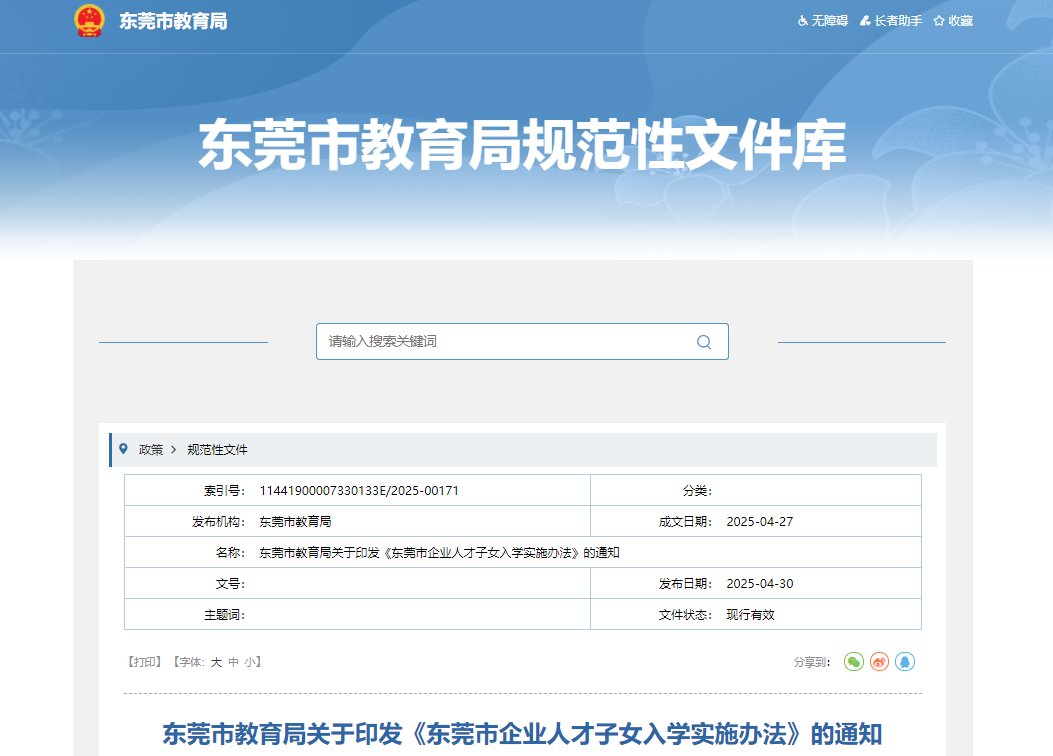This screenshot has width=1053, height=756.
Task: Click 成文日期 value 2025-04-27
Action: [x=760, y=522]
